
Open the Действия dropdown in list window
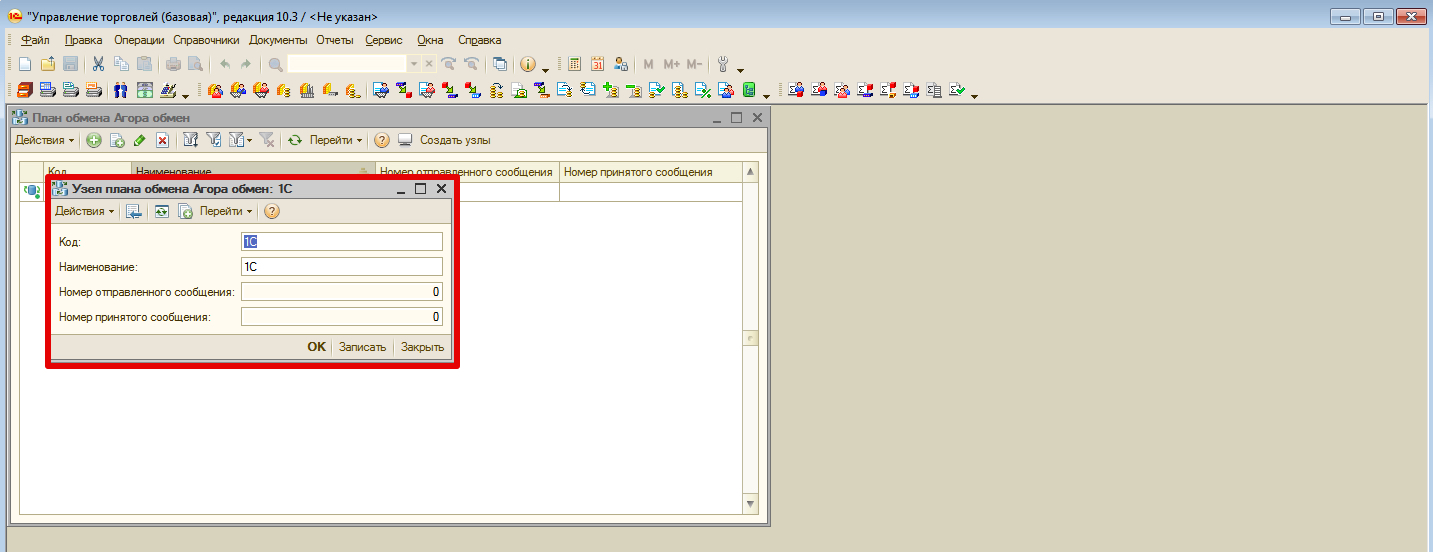click(44, 141)
